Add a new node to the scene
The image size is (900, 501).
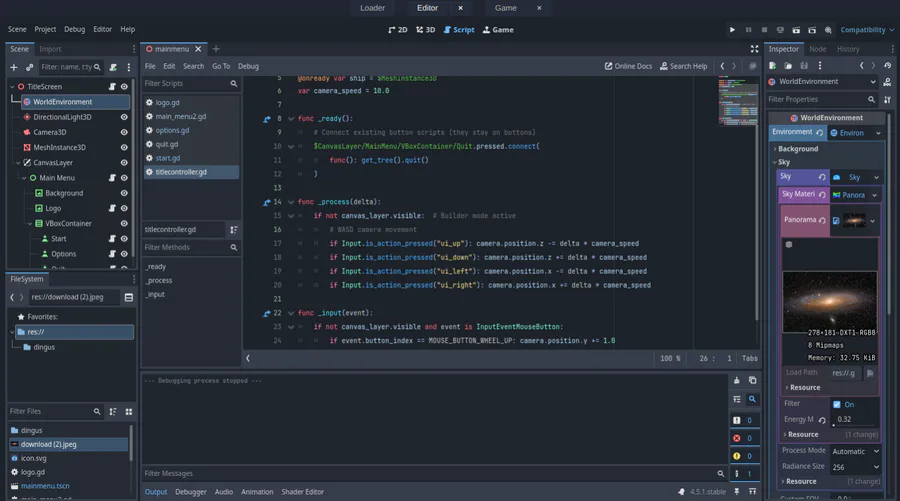[14, 67]
